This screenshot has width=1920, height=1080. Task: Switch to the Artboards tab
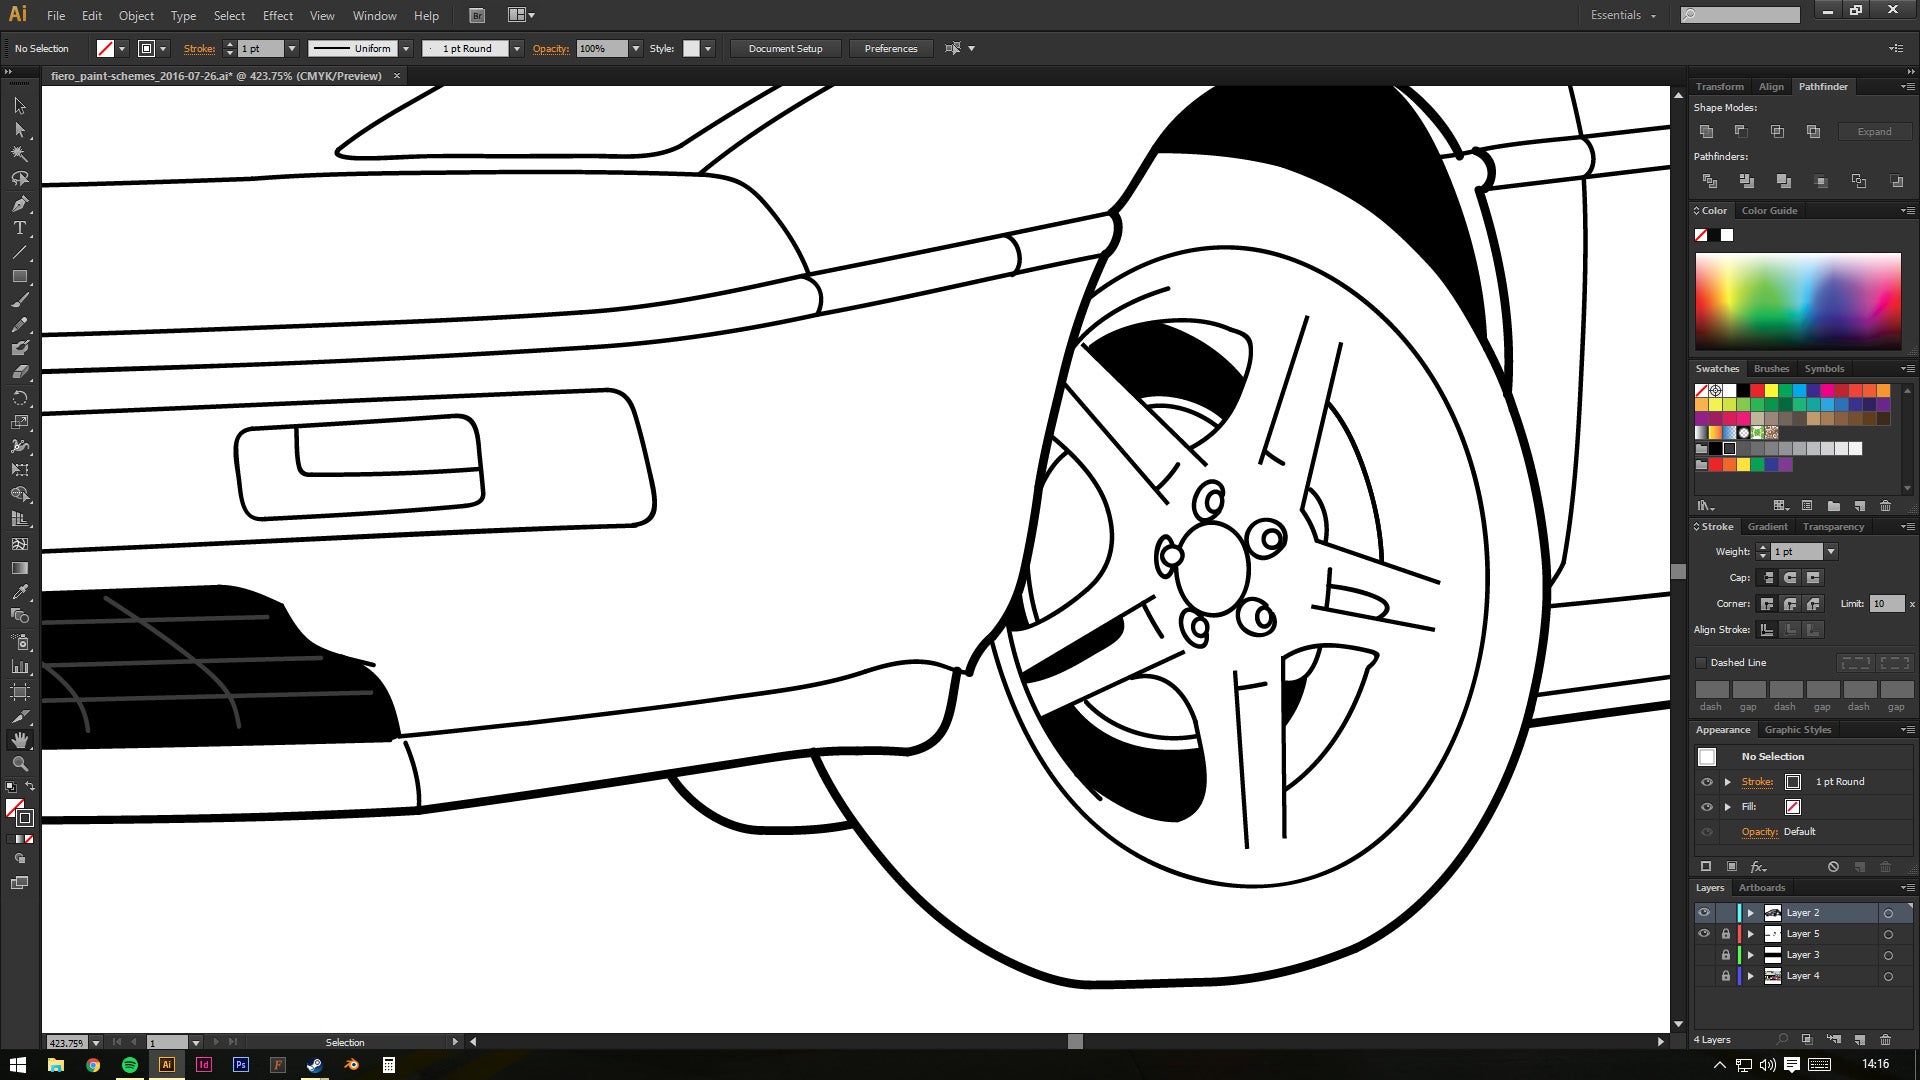point(1761,888)
